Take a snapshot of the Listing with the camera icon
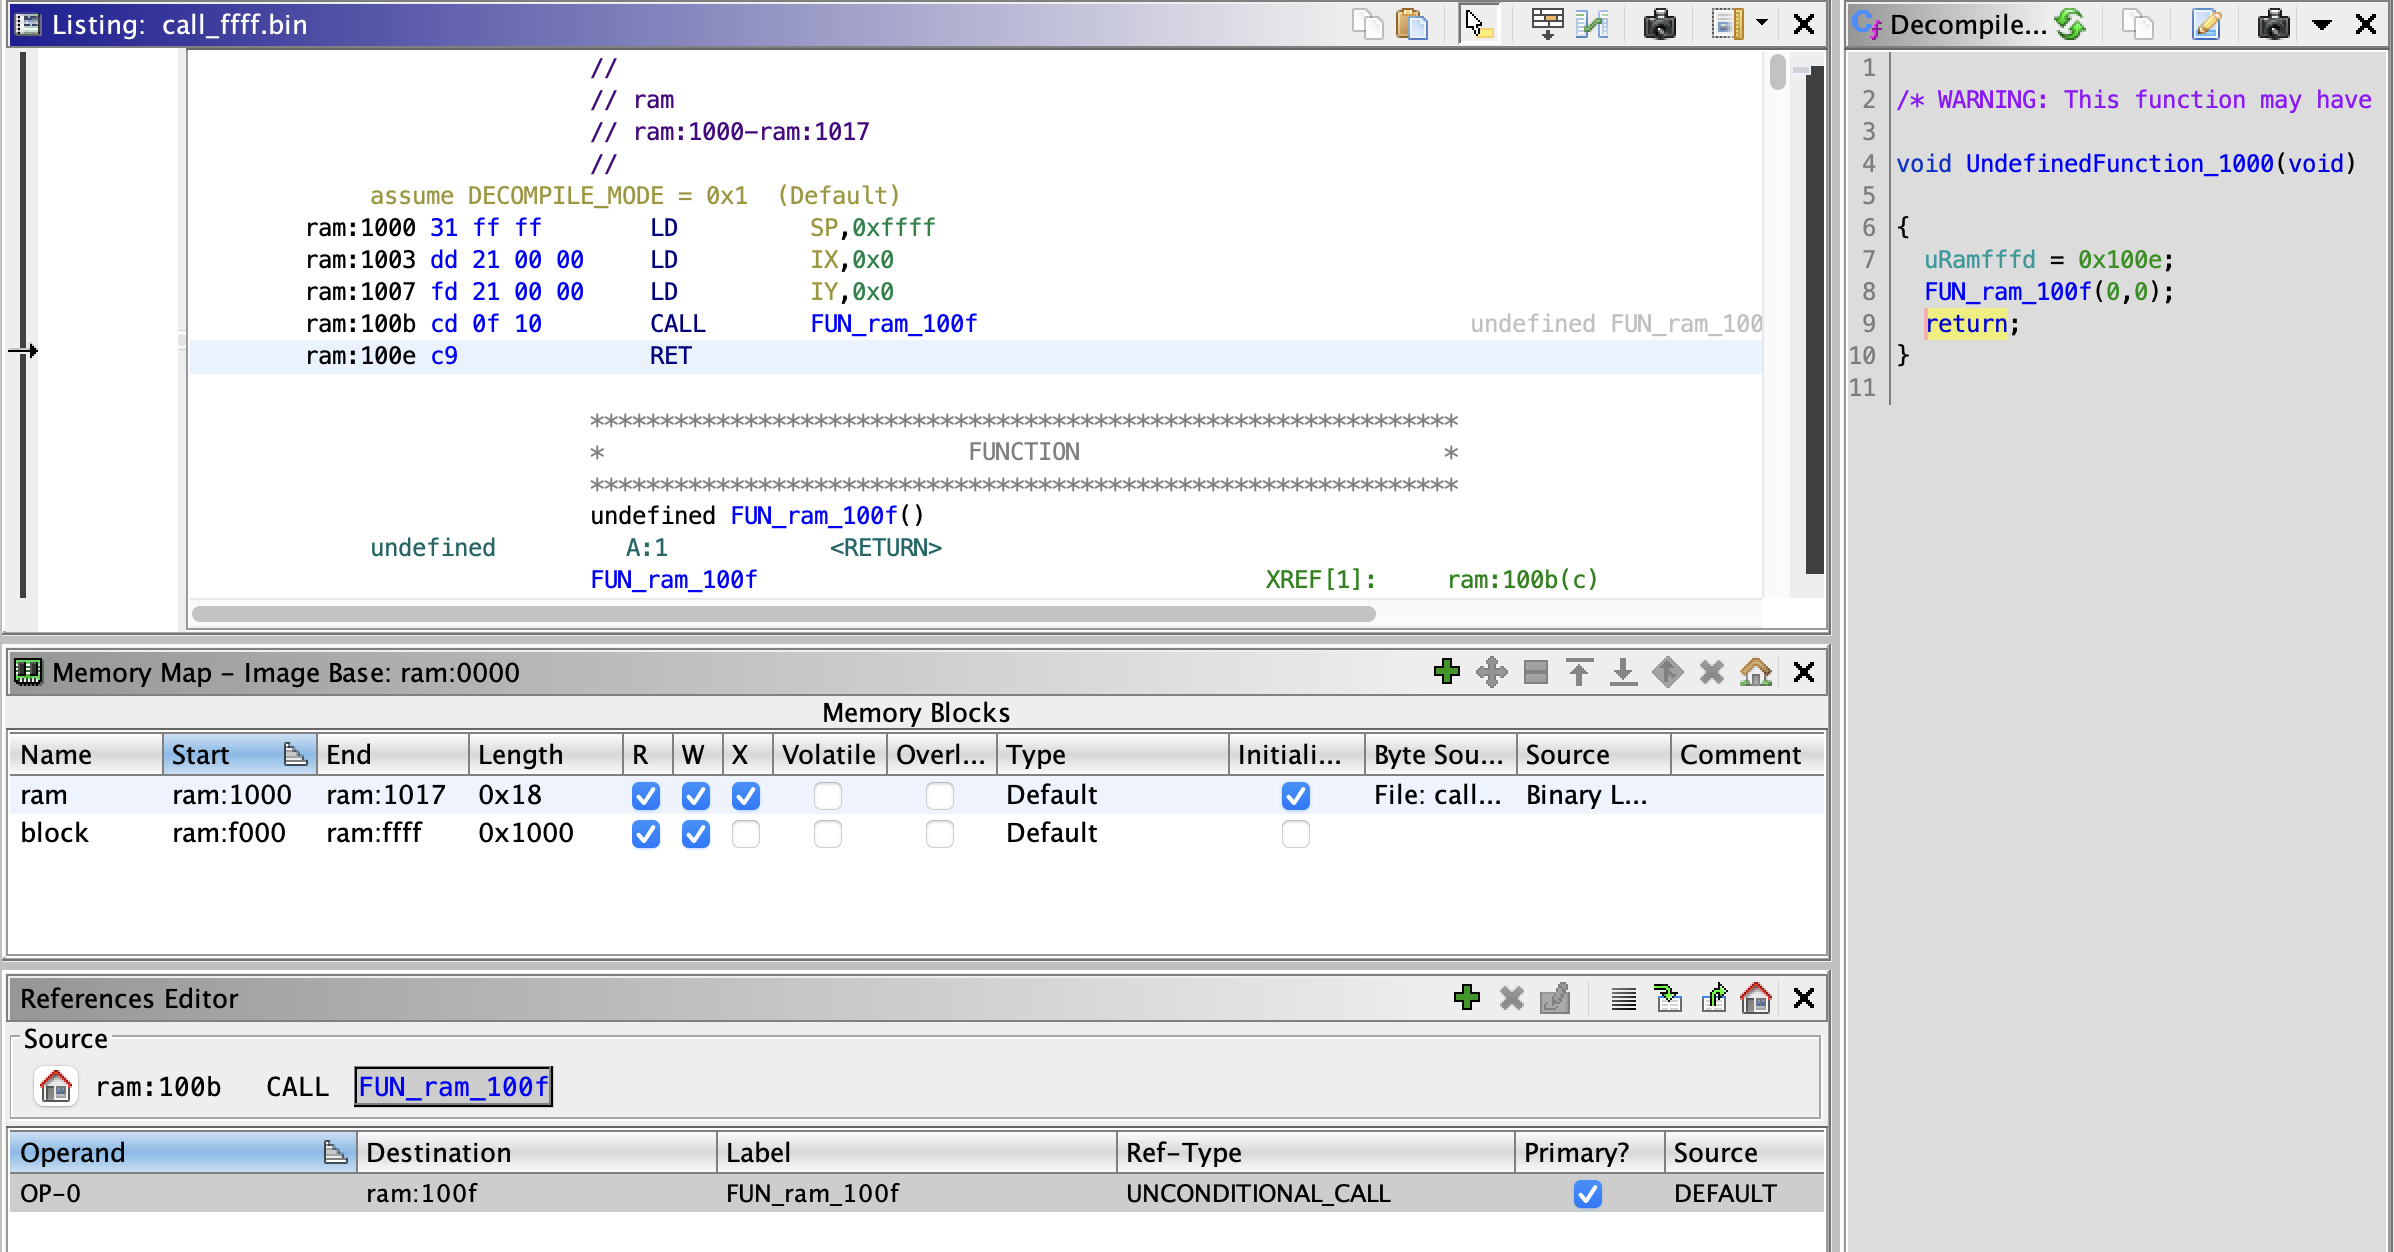The height and width of the screenshot is (1252, 2394). 1661,24
